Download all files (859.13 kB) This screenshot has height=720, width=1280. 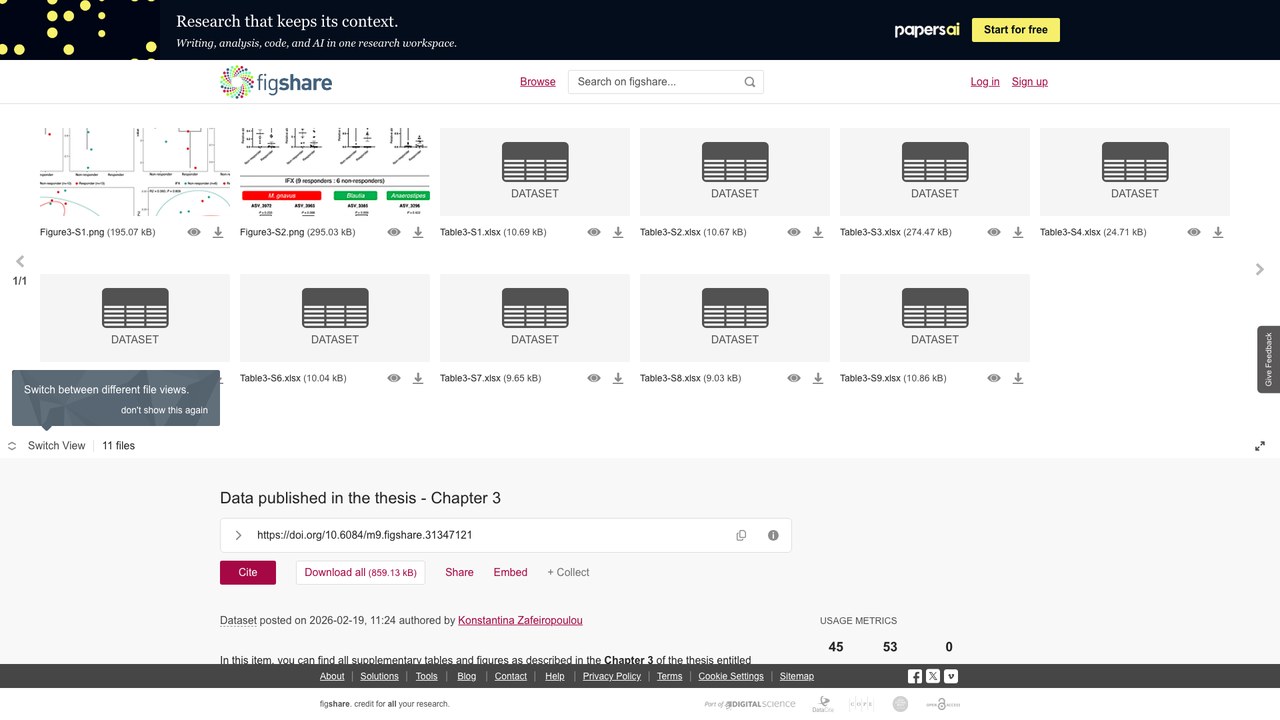(x=360, y=572)
